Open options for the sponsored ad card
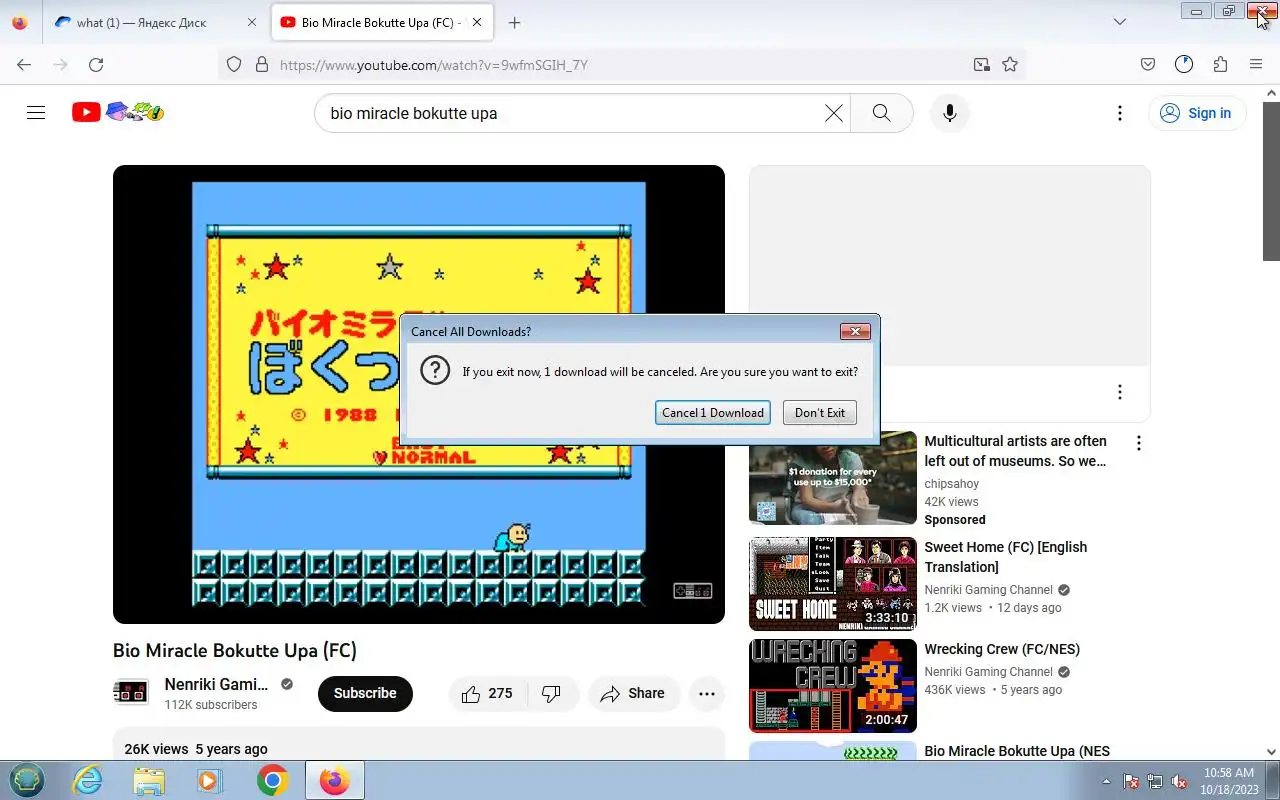 [1120, 392]
